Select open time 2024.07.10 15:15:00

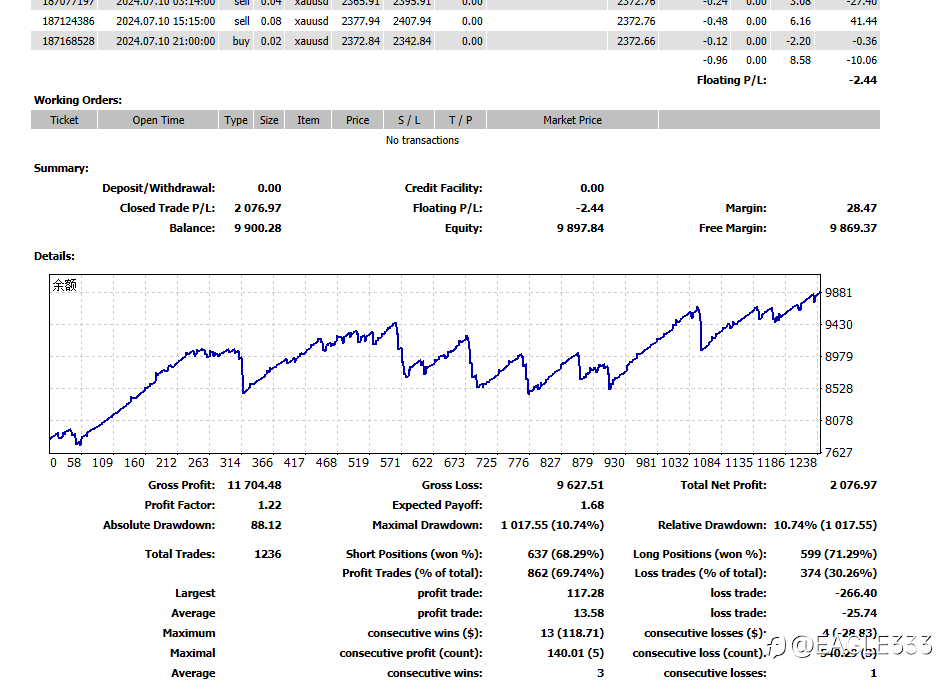pyautogui.click(x=165, y=21)
